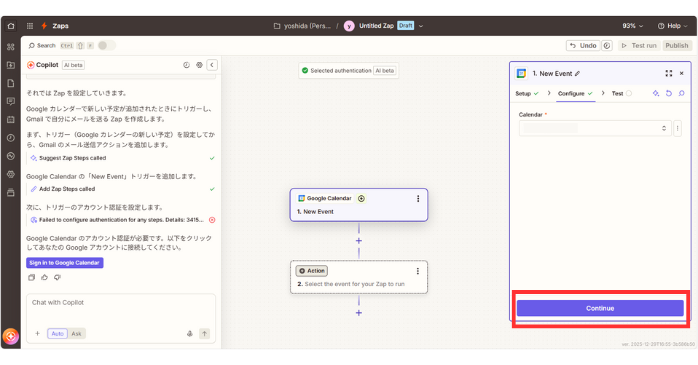Expand the dropdown arrow beside Draft badge

421,26
